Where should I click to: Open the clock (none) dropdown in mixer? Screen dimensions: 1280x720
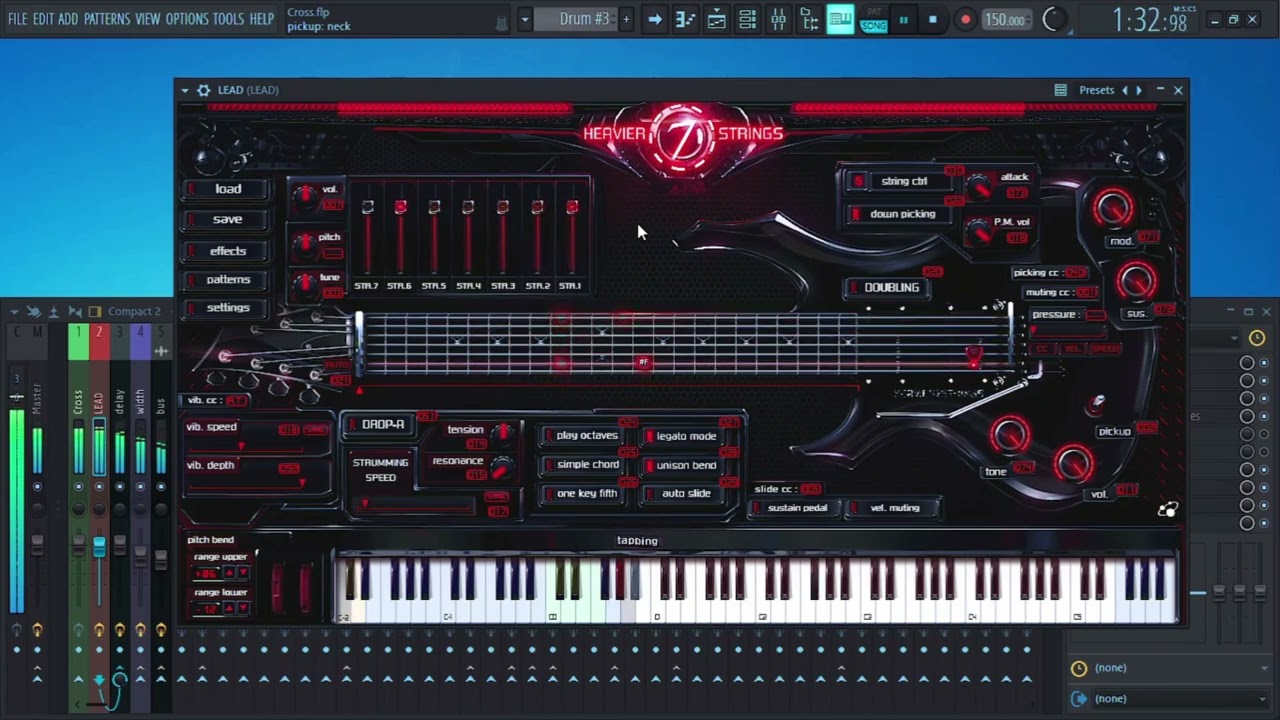(x=1170, y=668)
